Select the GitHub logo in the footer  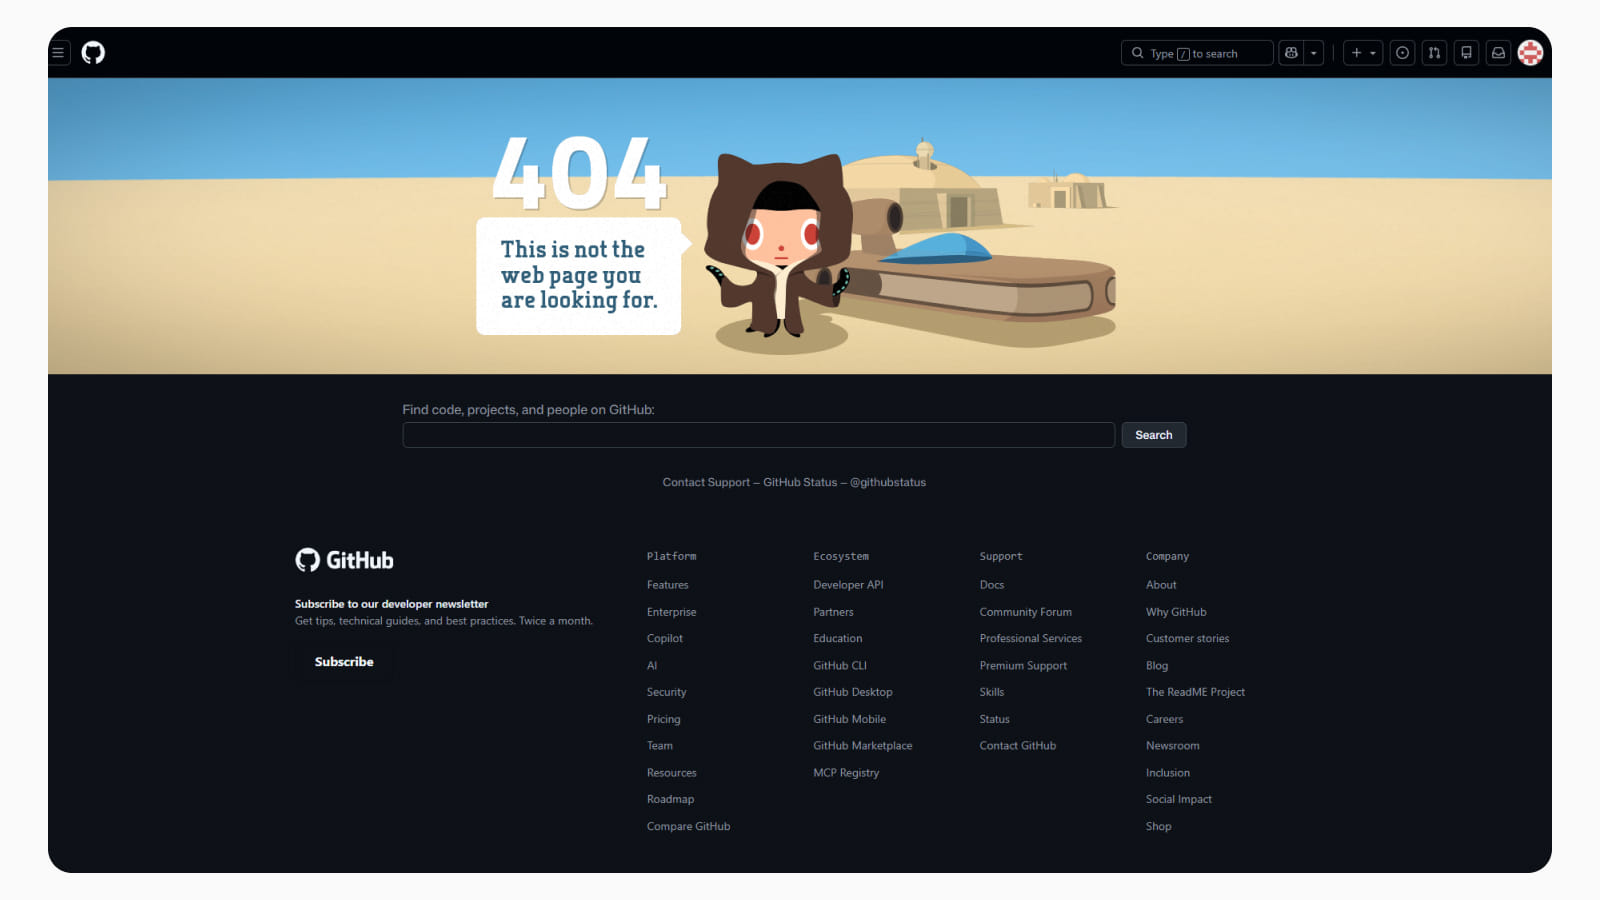click(x=344, y=560)
